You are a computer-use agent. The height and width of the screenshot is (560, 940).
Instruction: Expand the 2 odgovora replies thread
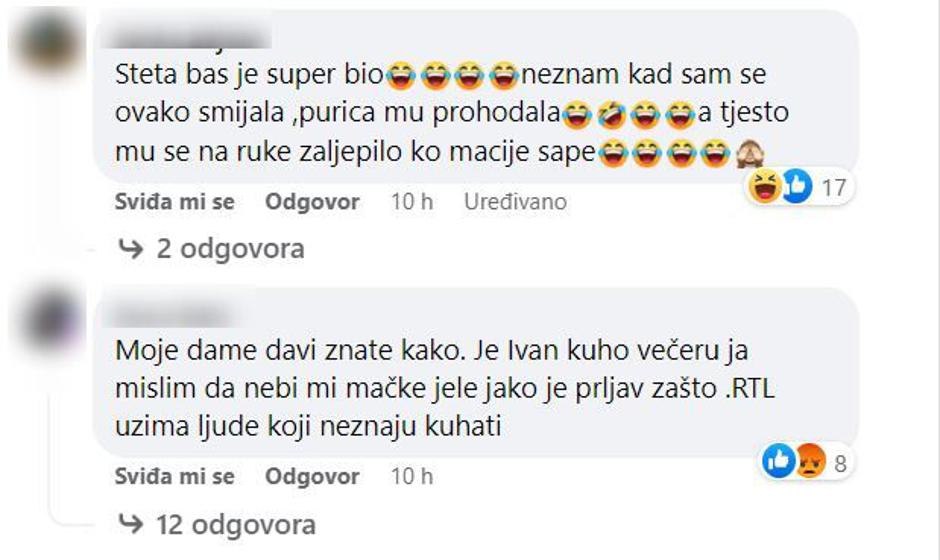point(230,248)
